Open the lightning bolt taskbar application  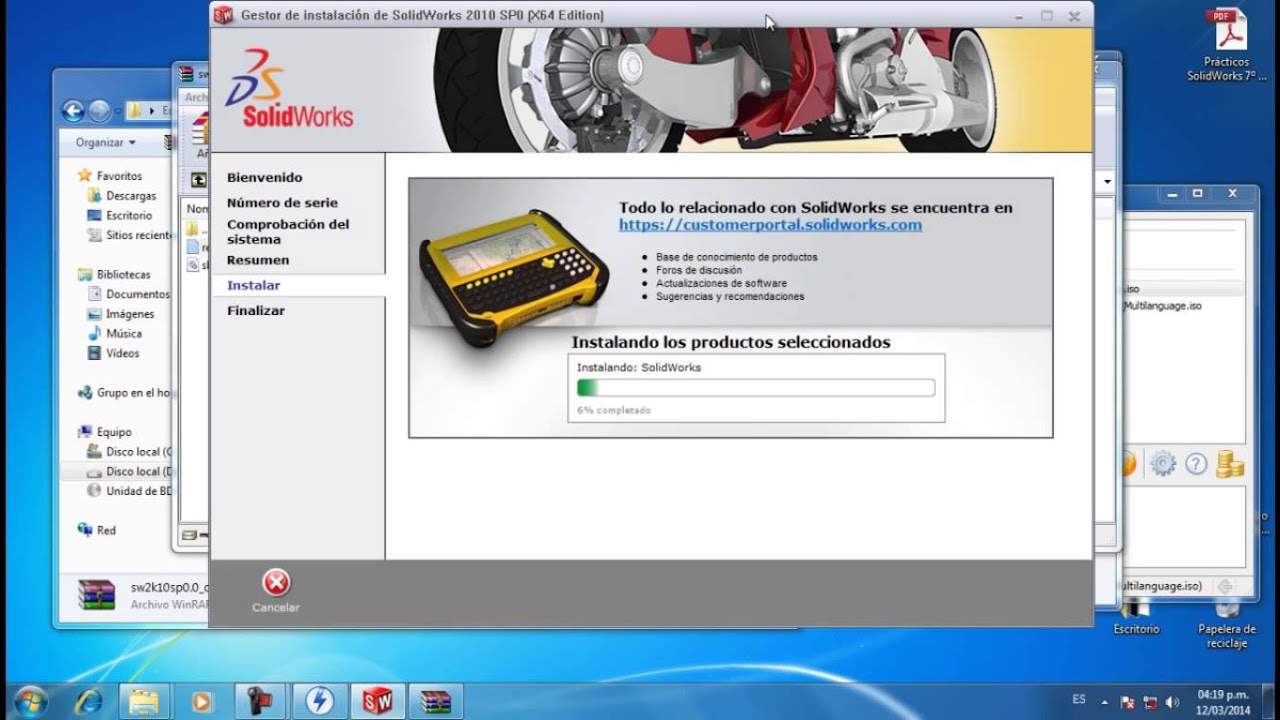click(319, 700)
